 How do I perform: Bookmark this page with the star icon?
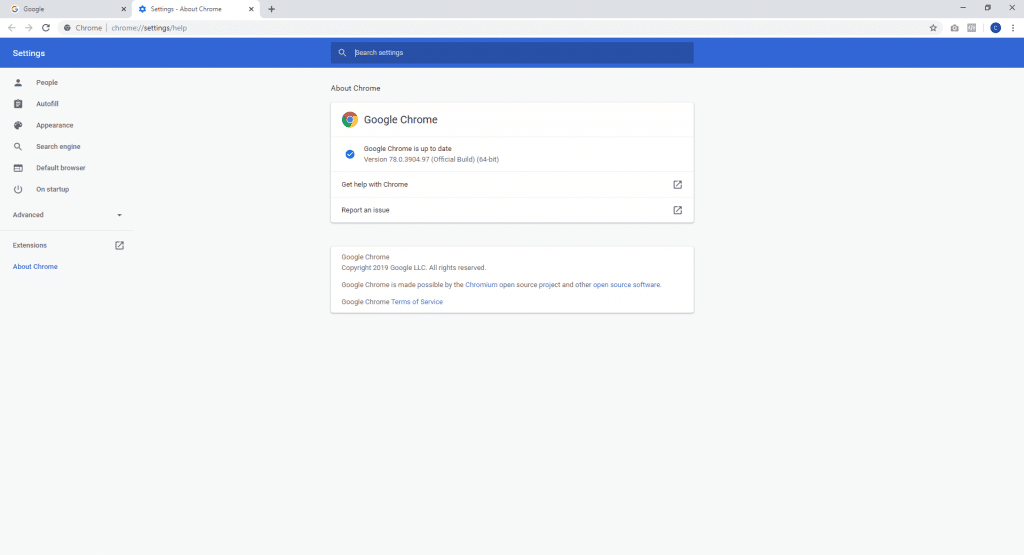(933, 28)
